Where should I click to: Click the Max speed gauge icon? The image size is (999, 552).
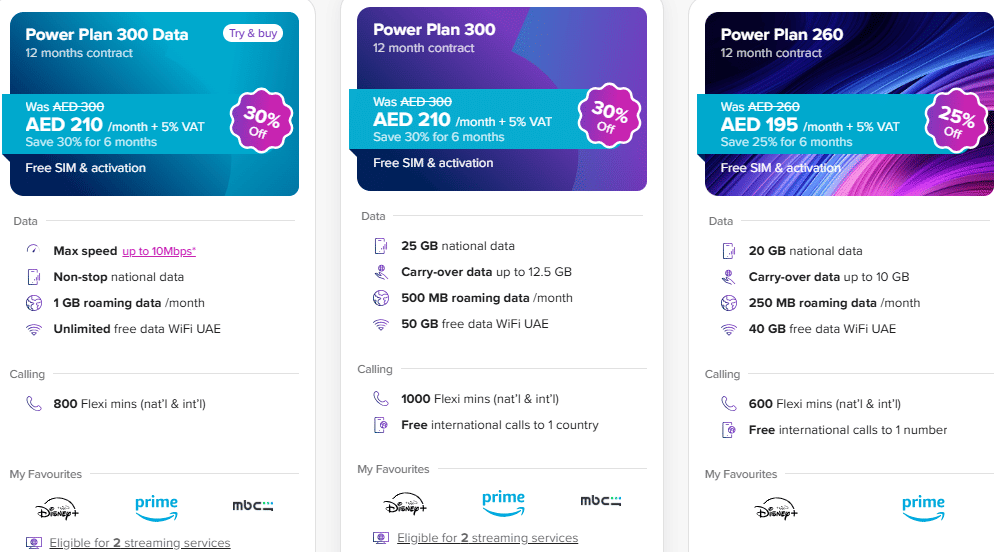coord(33,251)
